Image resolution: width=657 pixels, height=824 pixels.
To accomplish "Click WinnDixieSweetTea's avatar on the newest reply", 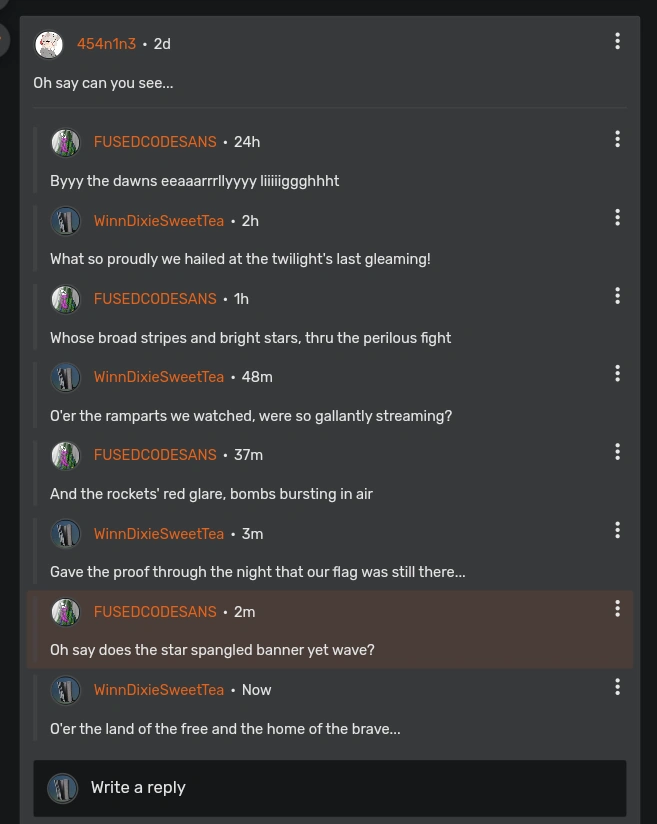I will coord(66,690).
